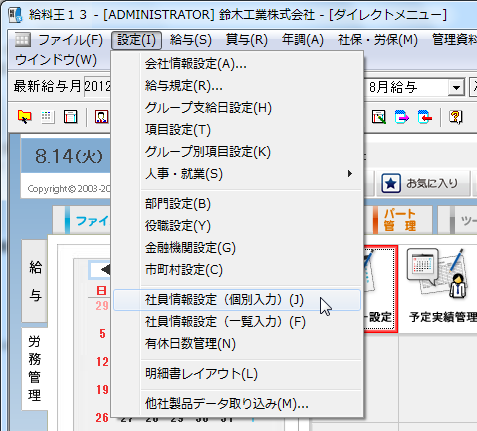Open the ウインドウ(W) menu
This screenshot has height=431, width=477.
pos(56,60)
